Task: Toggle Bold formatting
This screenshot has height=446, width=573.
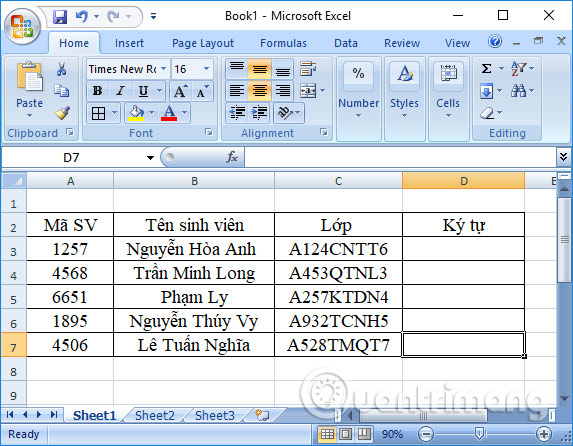Action: [97, 91]
